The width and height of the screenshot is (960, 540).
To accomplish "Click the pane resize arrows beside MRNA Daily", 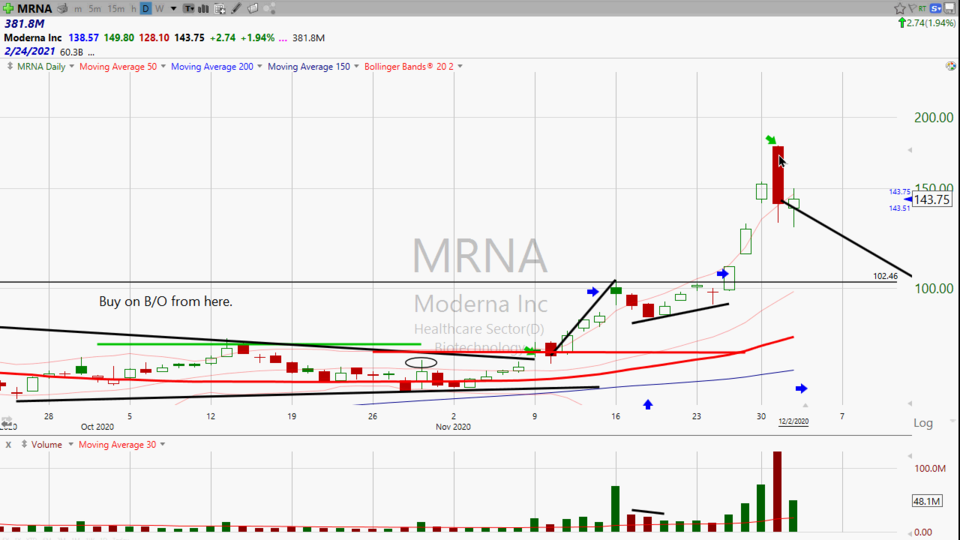I will pos(9,66).
